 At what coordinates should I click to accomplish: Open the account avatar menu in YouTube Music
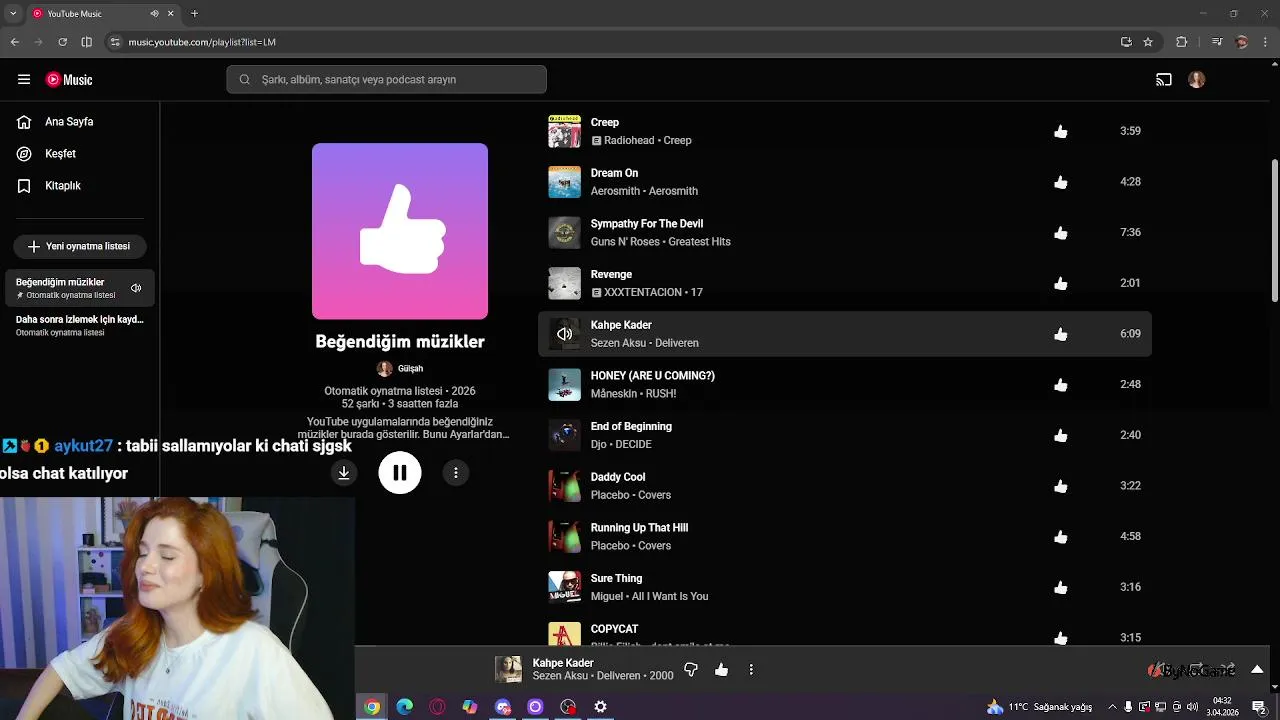[1197, 80]
